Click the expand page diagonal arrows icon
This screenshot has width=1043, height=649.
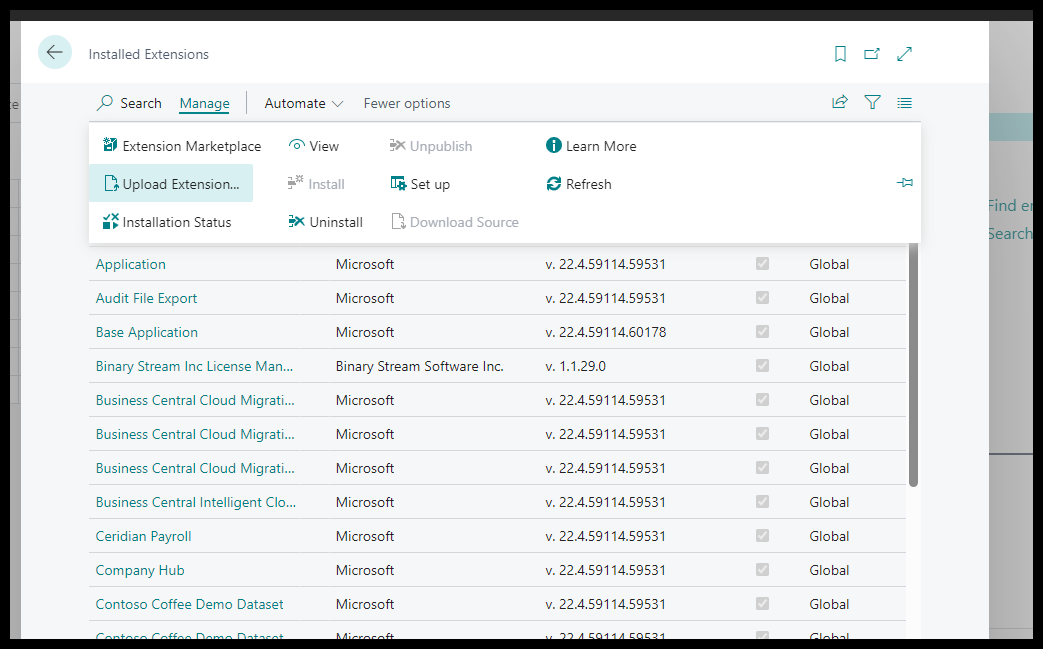pos(904,54)
